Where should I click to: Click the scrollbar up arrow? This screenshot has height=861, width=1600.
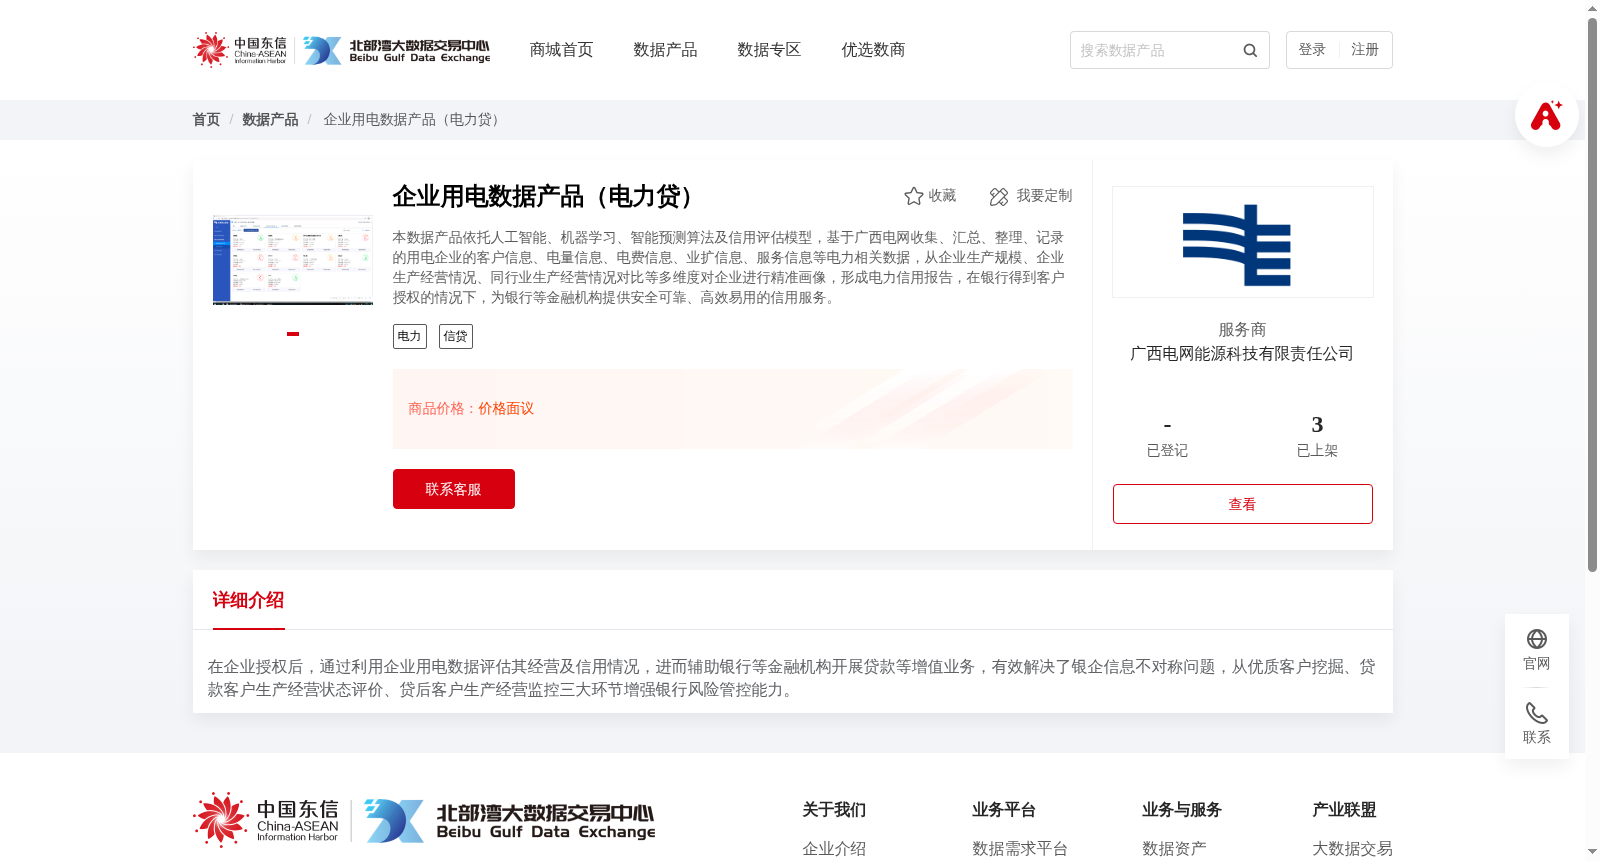1592,8
